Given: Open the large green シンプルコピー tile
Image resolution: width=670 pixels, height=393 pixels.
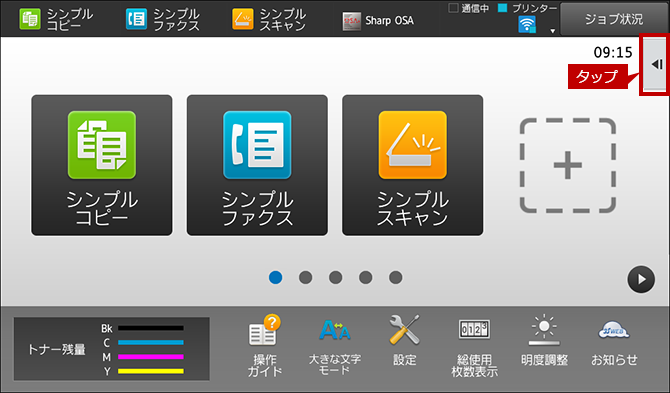Looking at the screenshot, I should 102,165.
